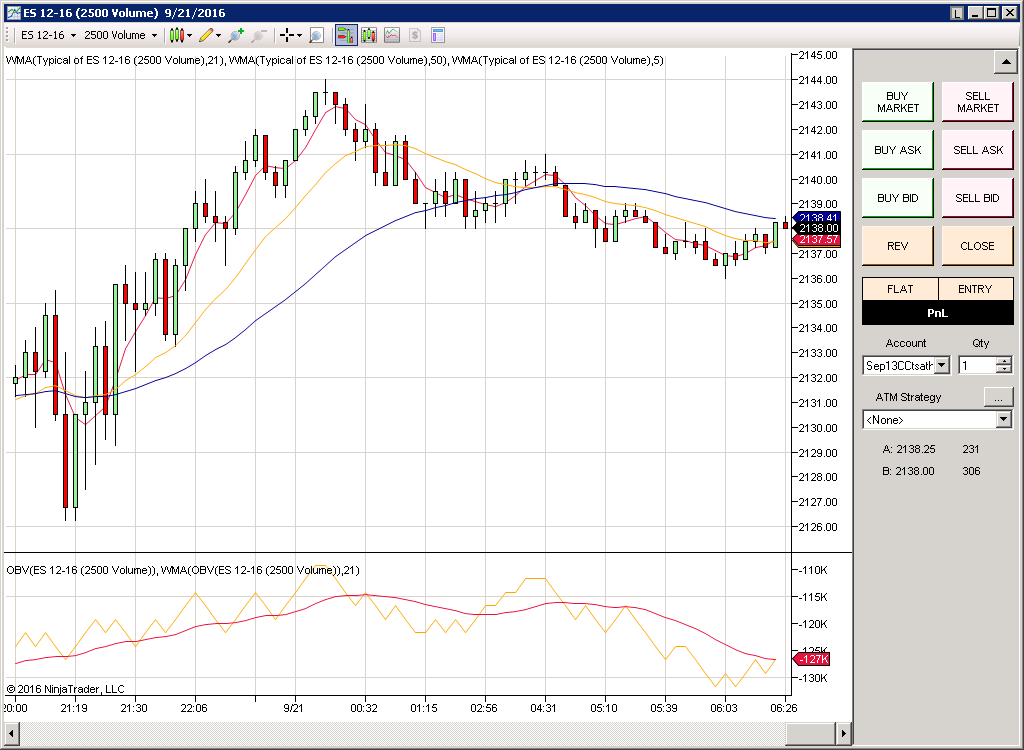
Task: Click the BUY MARKET button
Action: click(x=897, y=102)
